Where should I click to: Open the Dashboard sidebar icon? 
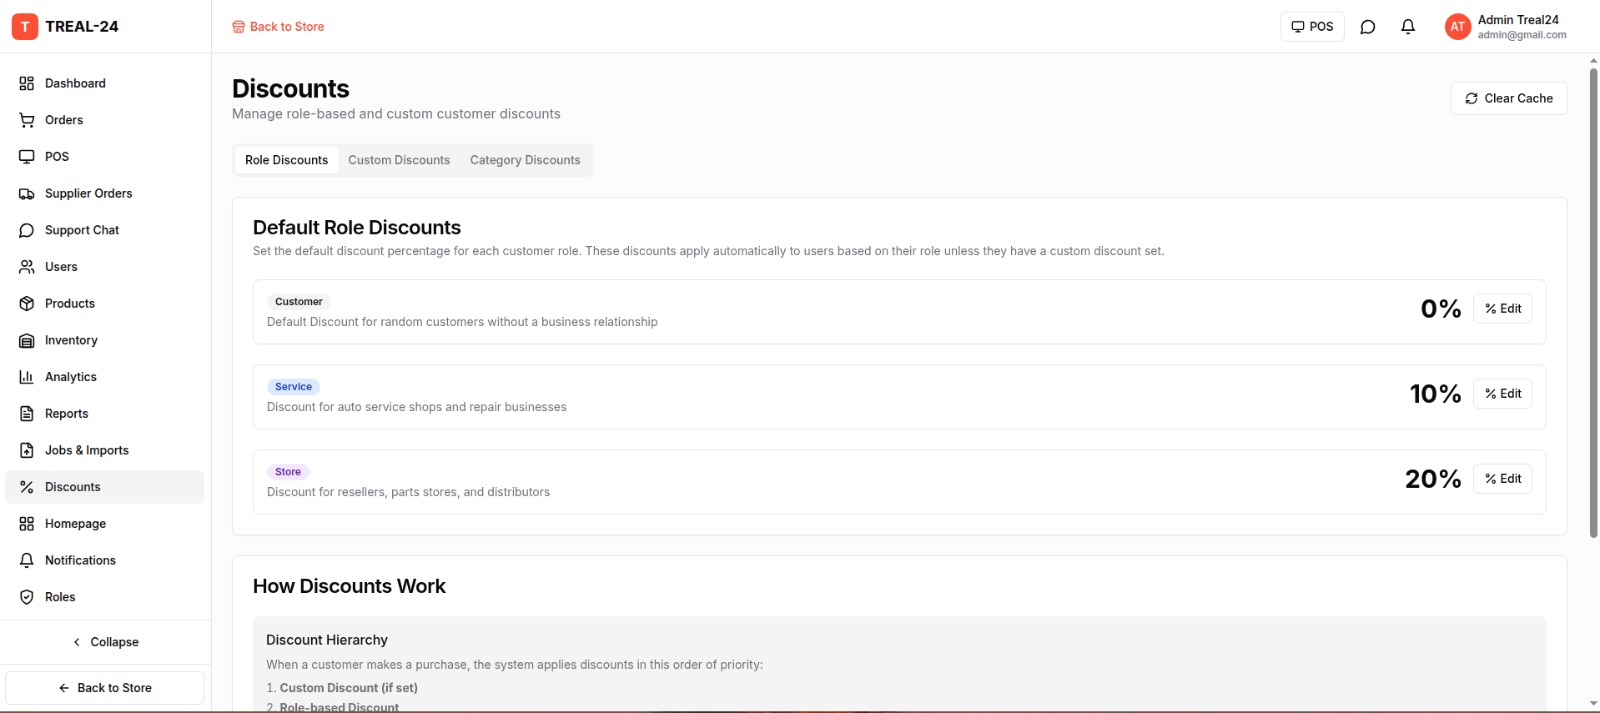point(27,83)
